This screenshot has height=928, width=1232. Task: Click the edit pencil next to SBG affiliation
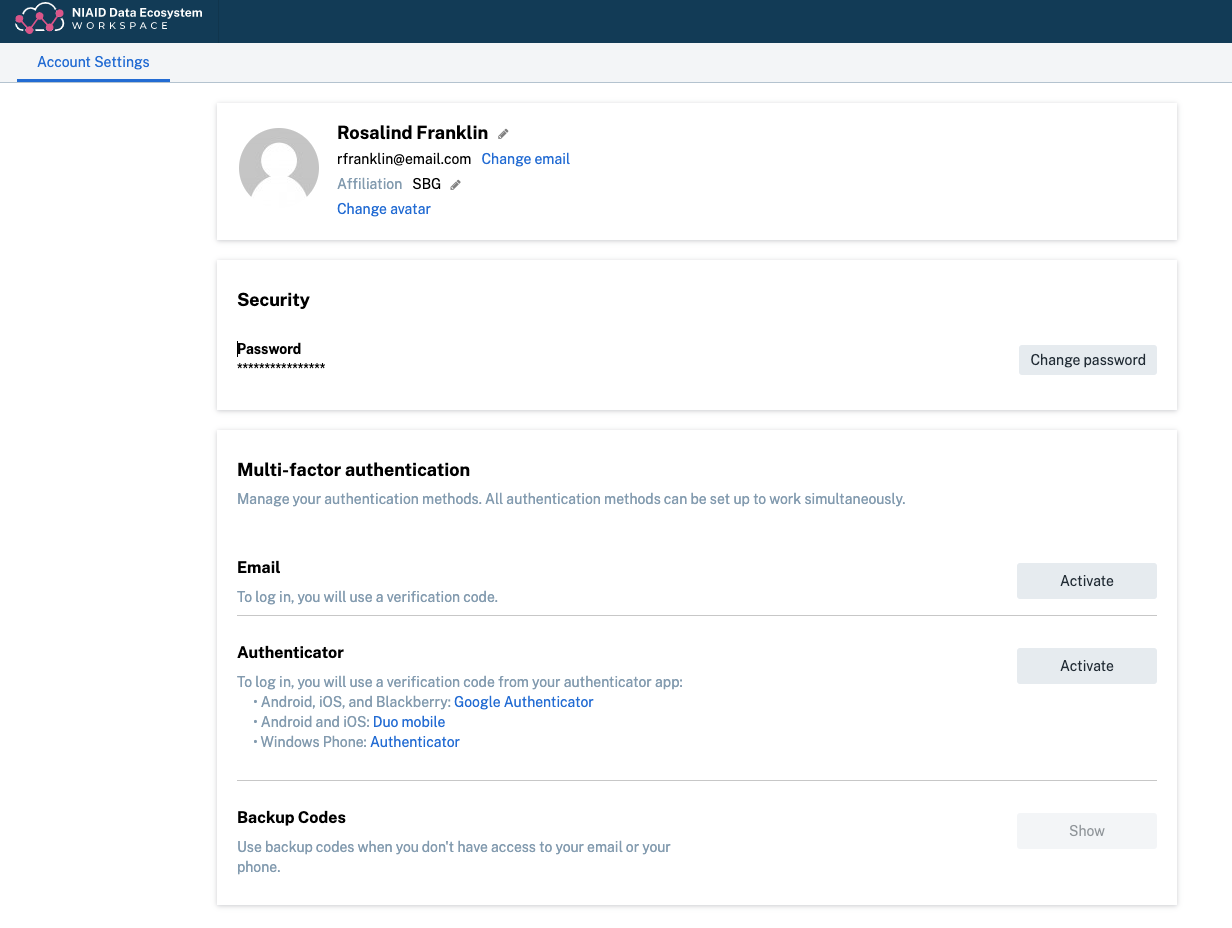click(457, 184)
